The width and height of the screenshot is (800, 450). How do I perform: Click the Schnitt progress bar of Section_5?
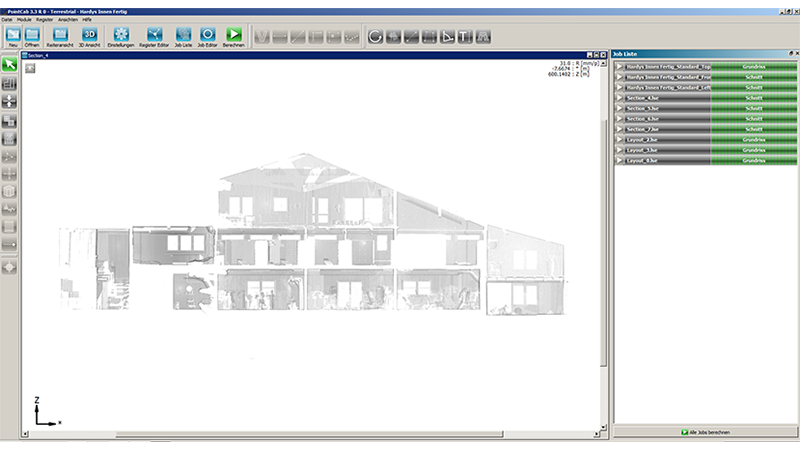(x=754, y=108)
